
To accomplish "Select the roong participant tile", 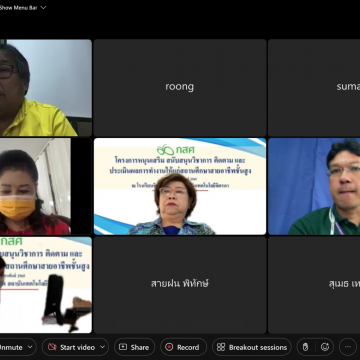I will [180, 88].
